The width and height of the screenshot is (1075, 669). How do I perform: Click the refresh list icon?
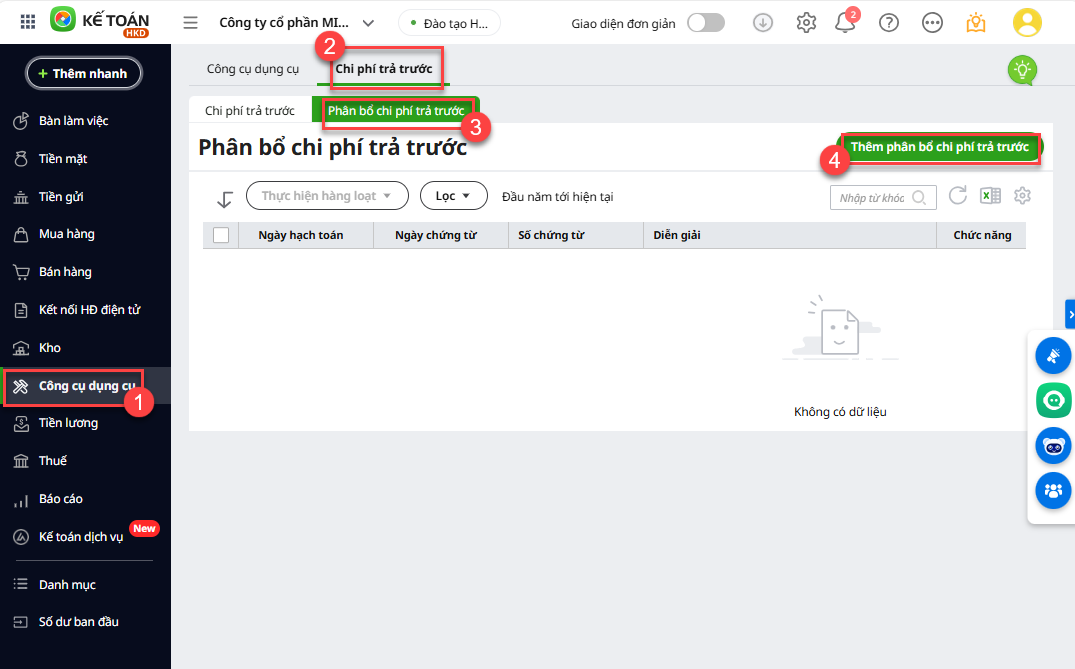click(958, 196)
